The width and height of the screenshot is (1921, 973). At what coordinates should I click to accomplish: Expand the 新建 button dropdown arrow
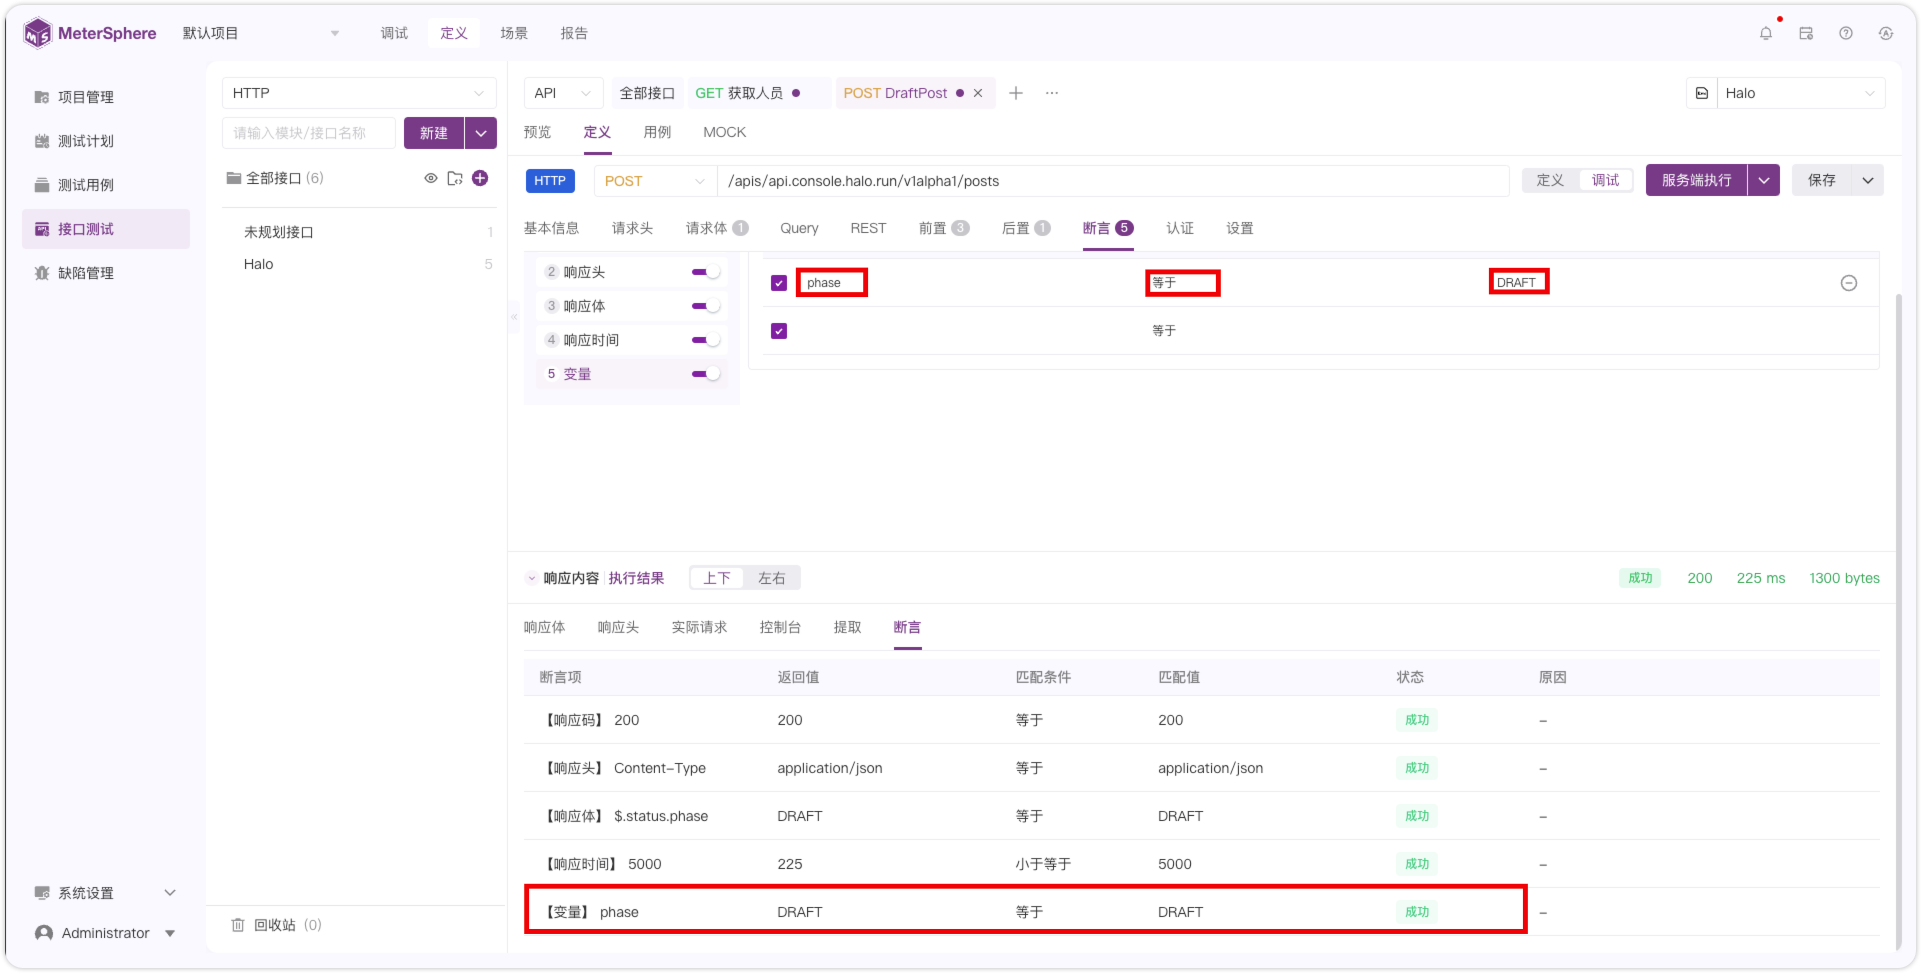[x=481, y=133]
